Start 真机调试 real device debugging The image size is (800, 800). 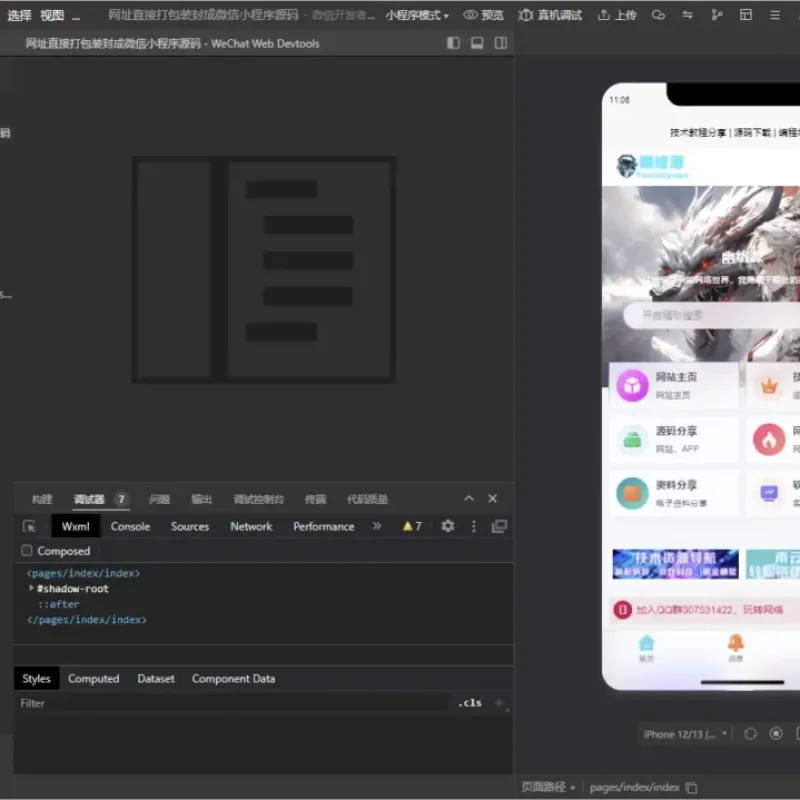[550, 15]
